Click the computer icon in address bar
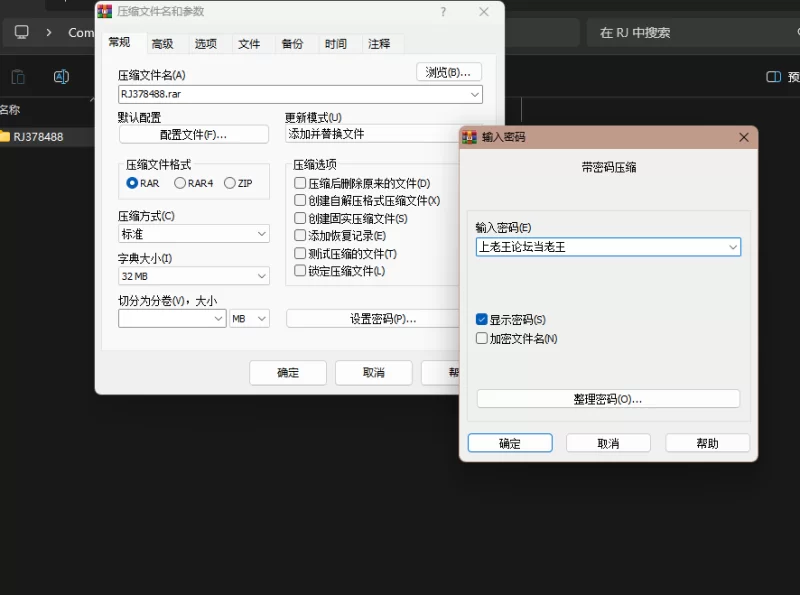This screenshot has width=800, height=595. (x=21, y=32)
